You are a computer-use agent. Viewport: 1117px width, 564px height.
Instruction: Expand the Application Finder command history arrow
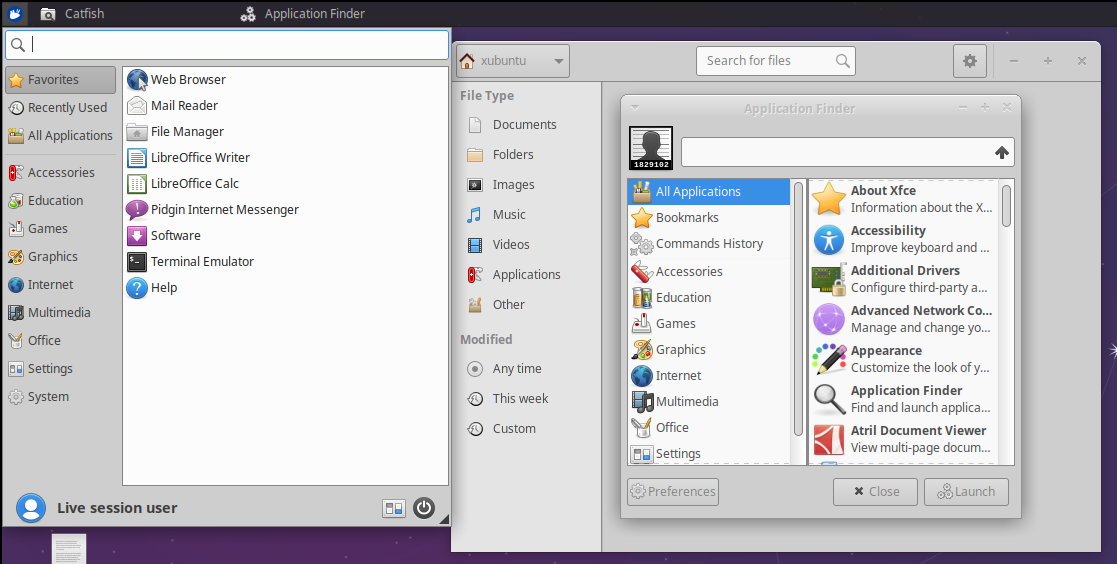[1002, 153]
